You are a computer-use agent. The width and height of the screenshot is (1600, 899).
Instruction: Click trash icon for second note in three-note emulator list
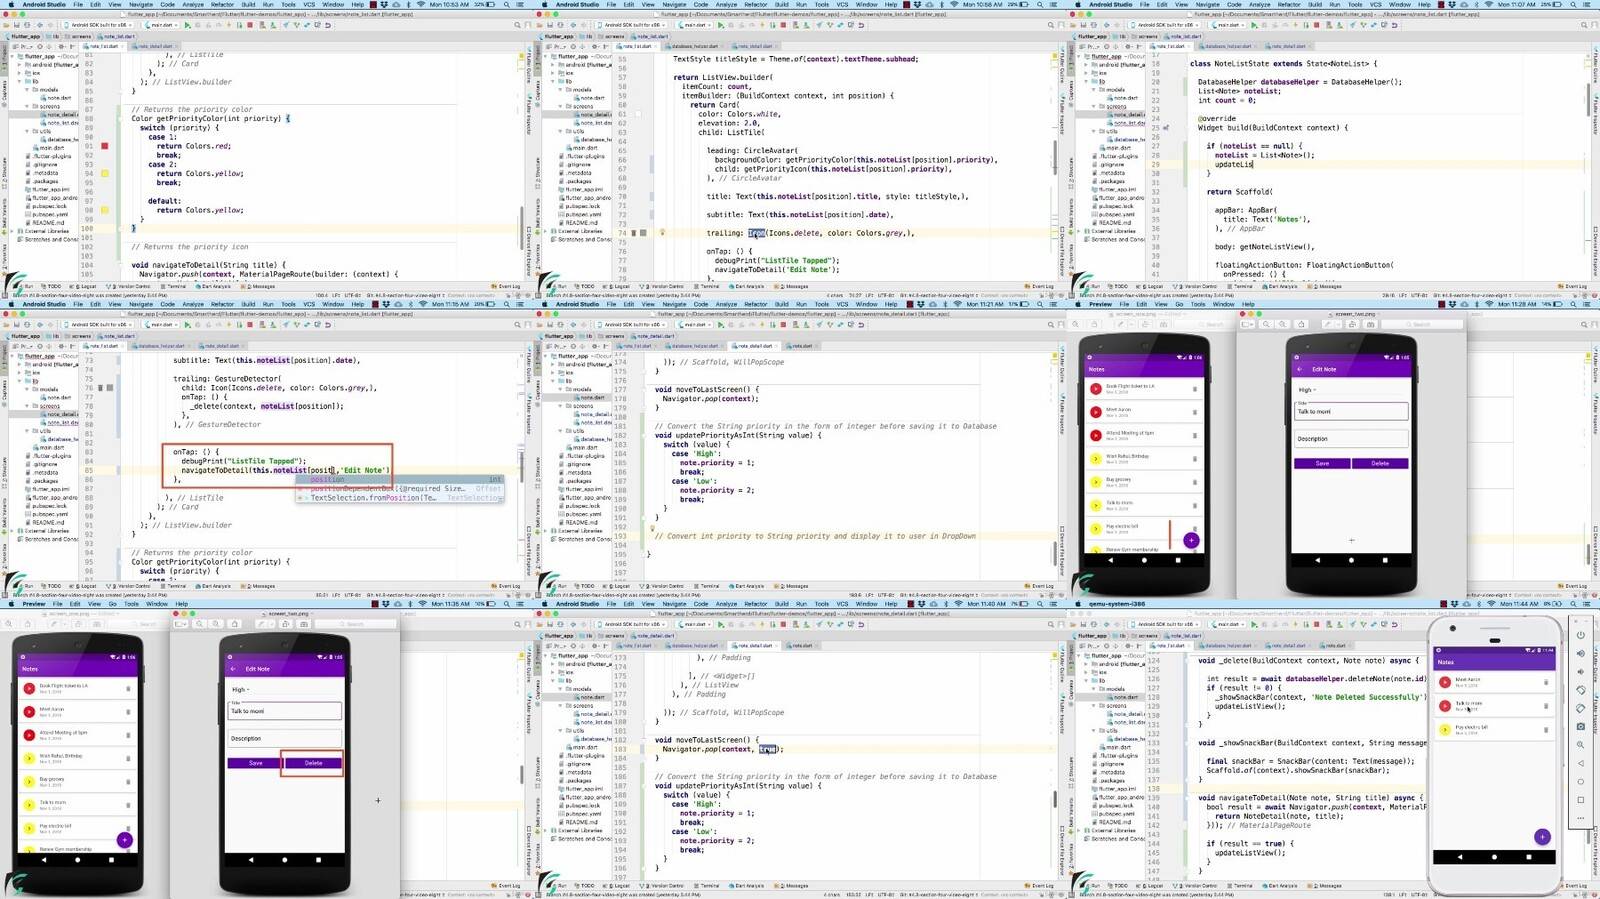point(1545,706)
